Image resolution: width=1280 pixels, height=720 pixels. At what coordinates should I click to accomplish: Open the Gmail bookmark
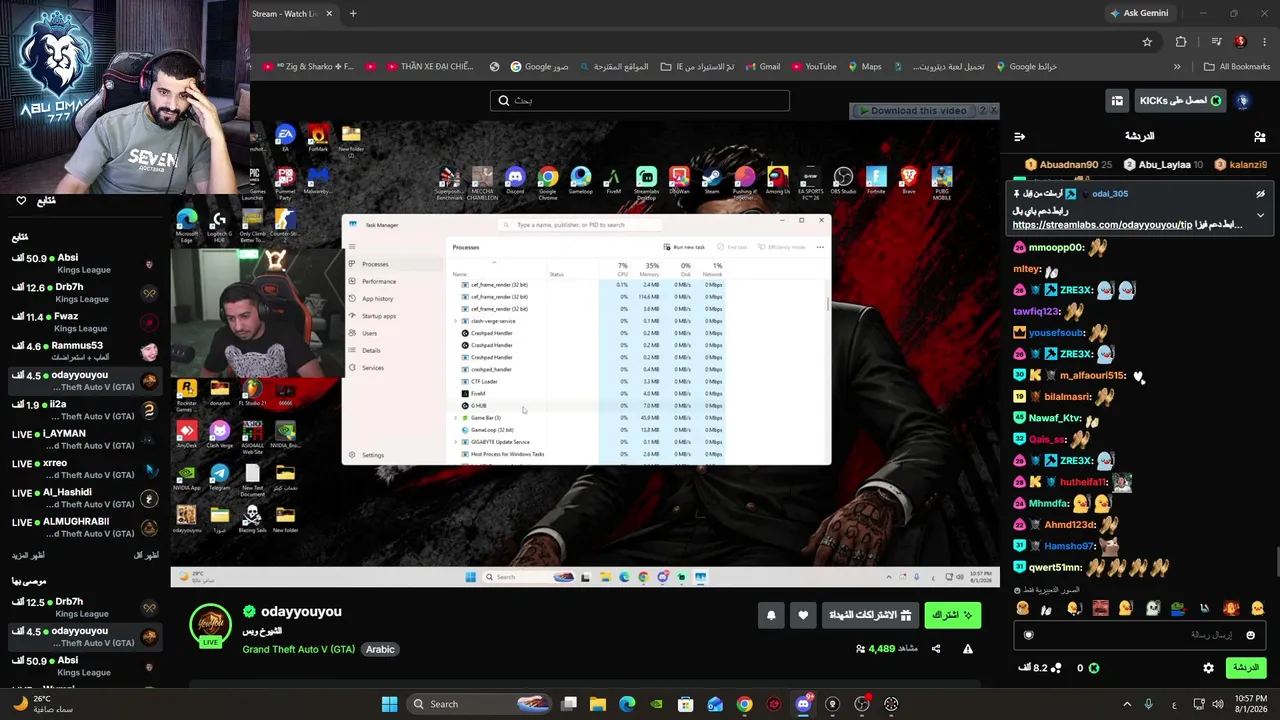tap(762, 67)
